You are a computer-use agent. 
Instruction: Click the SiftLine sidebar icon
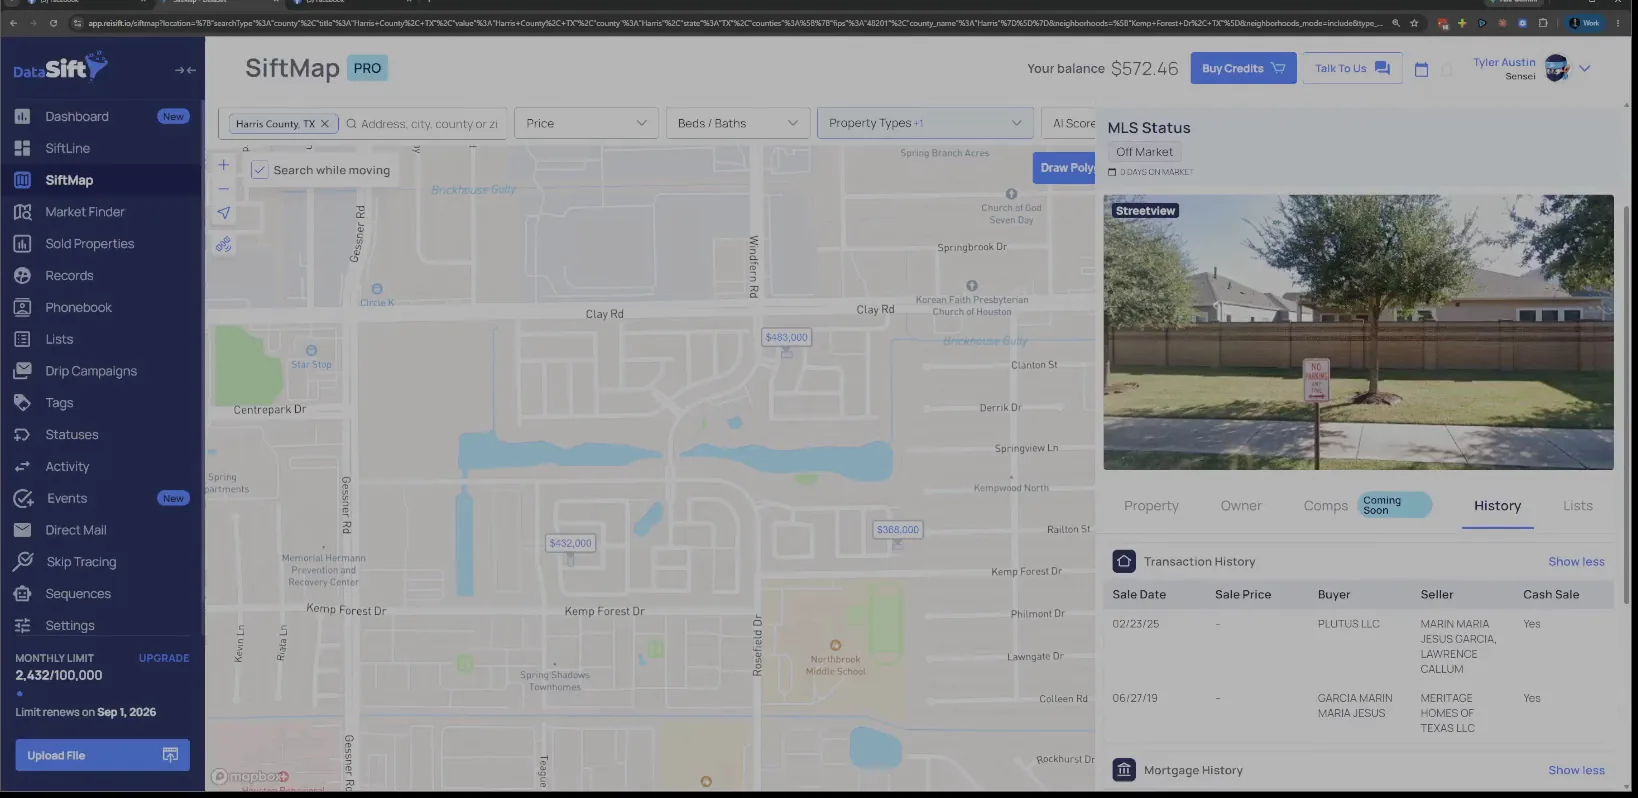22,148
